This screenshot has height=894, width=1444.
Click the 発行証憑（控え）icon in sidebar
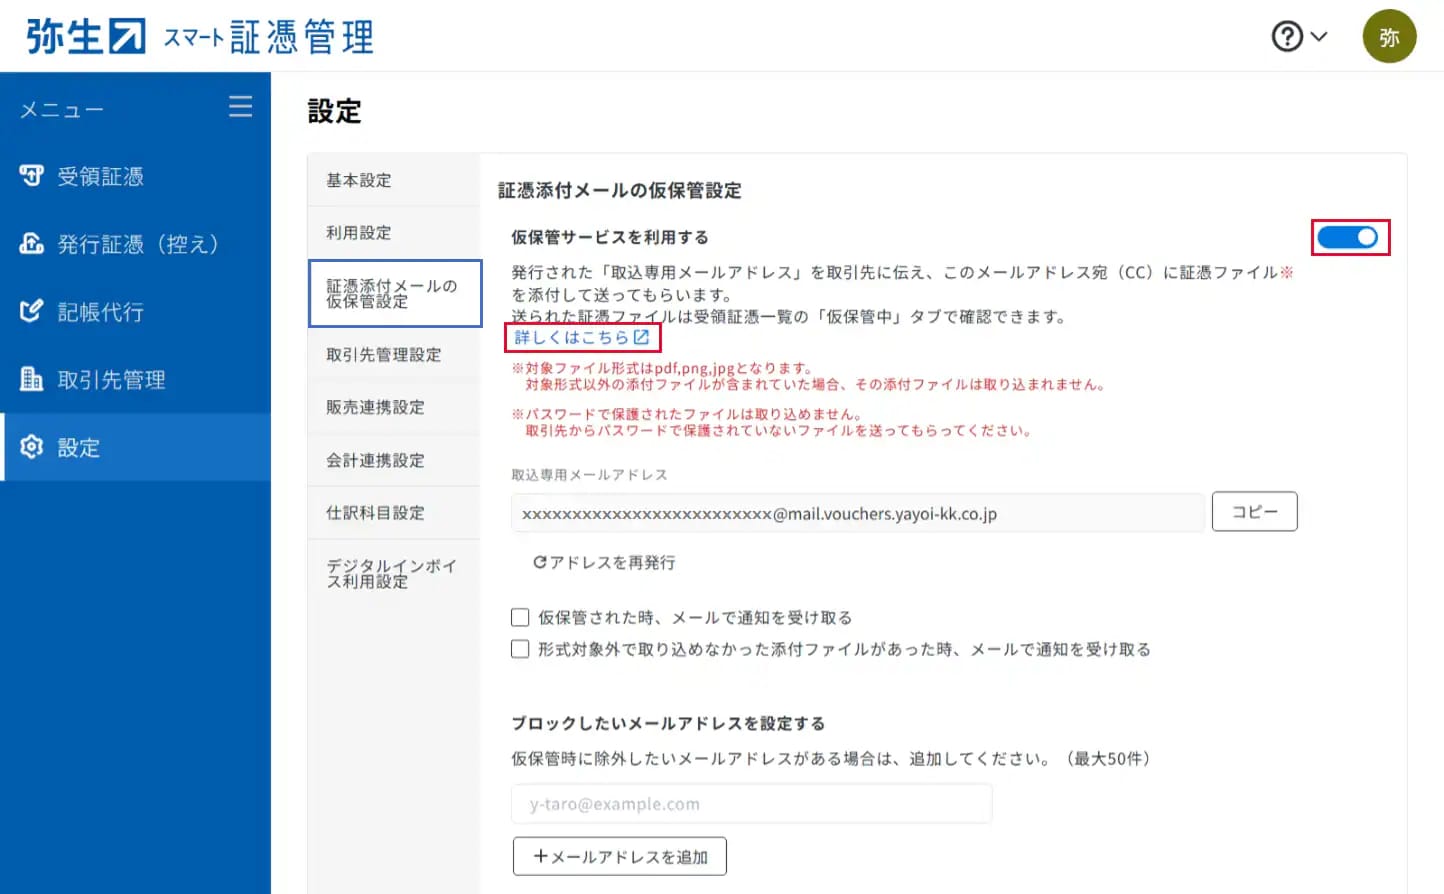[x=31, y=244]
